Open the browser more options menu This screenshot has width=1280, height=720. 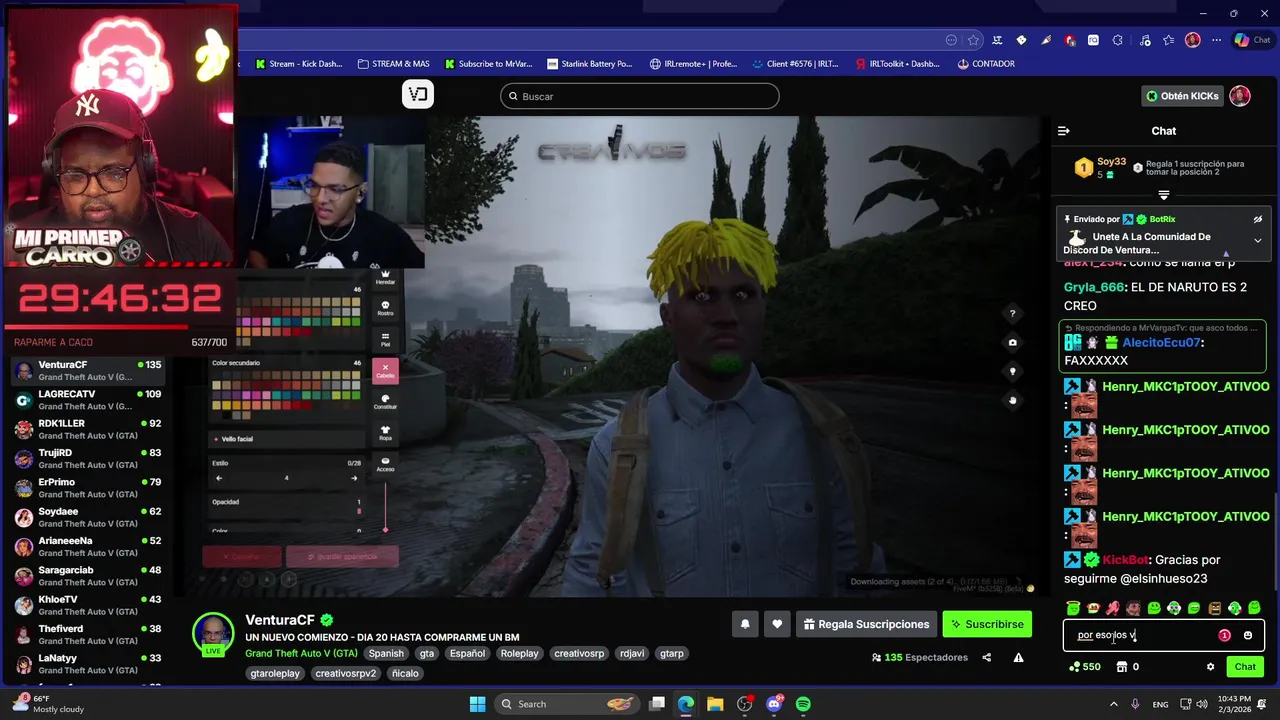[1216, 40]
